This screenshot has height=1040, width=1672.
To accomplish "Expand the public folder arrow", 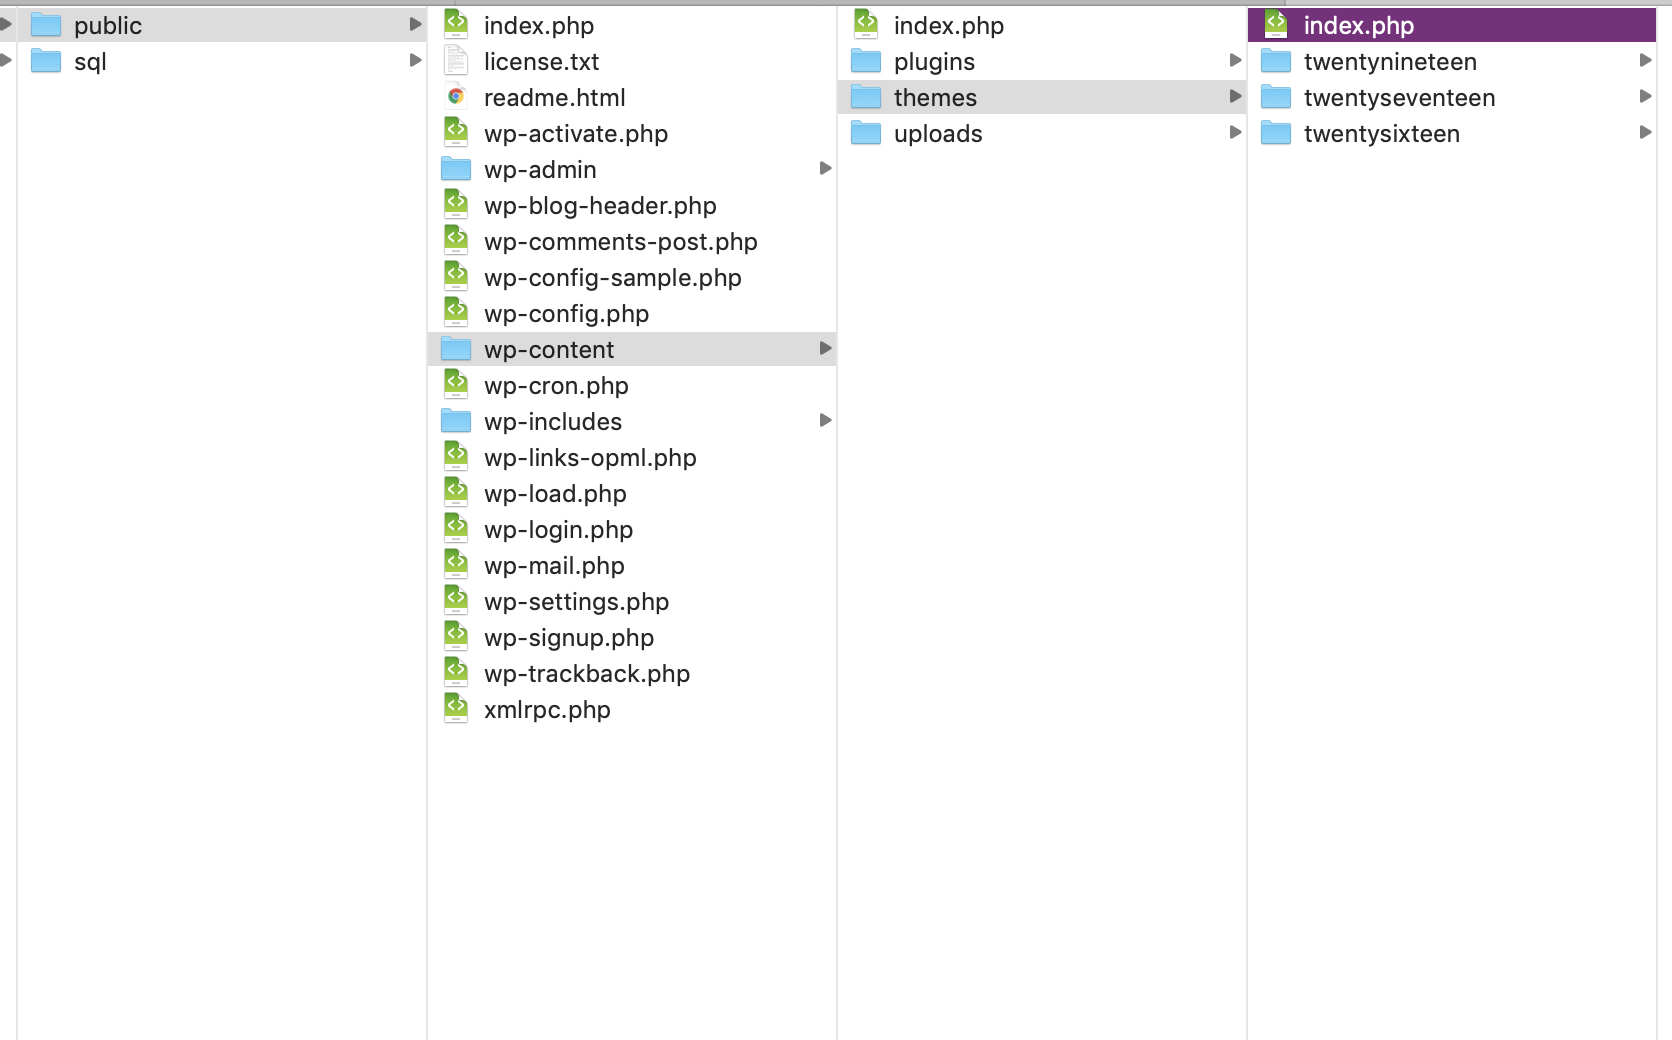I will pos(416,24).
